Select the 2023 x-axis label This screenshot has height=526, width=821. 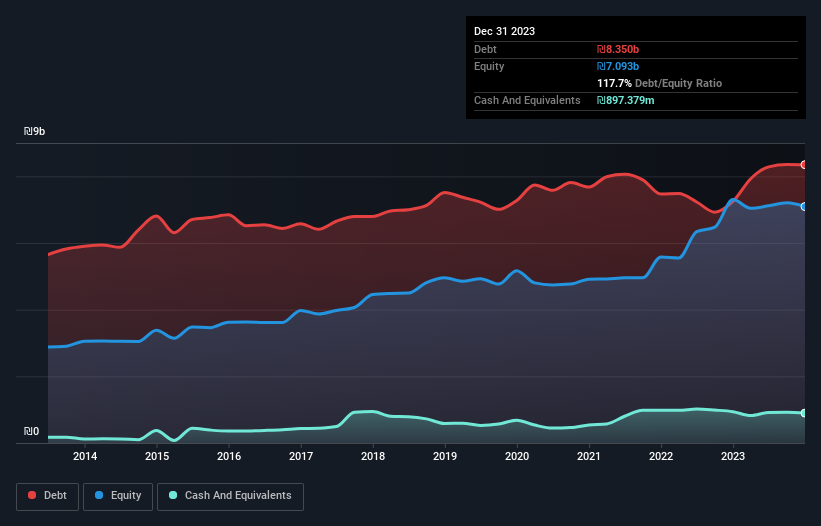(x=733, y=456)
